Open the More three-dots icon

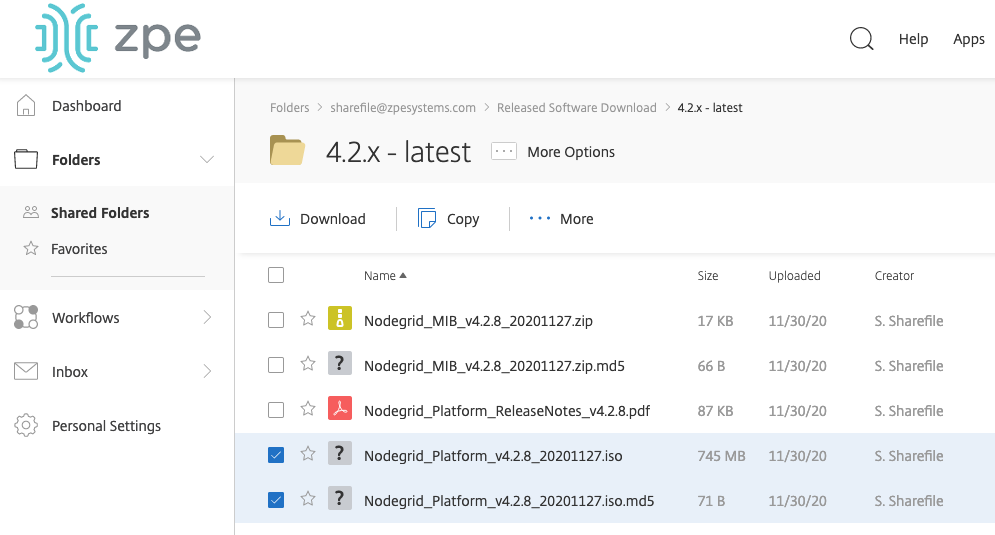click(x=540, y=218)
